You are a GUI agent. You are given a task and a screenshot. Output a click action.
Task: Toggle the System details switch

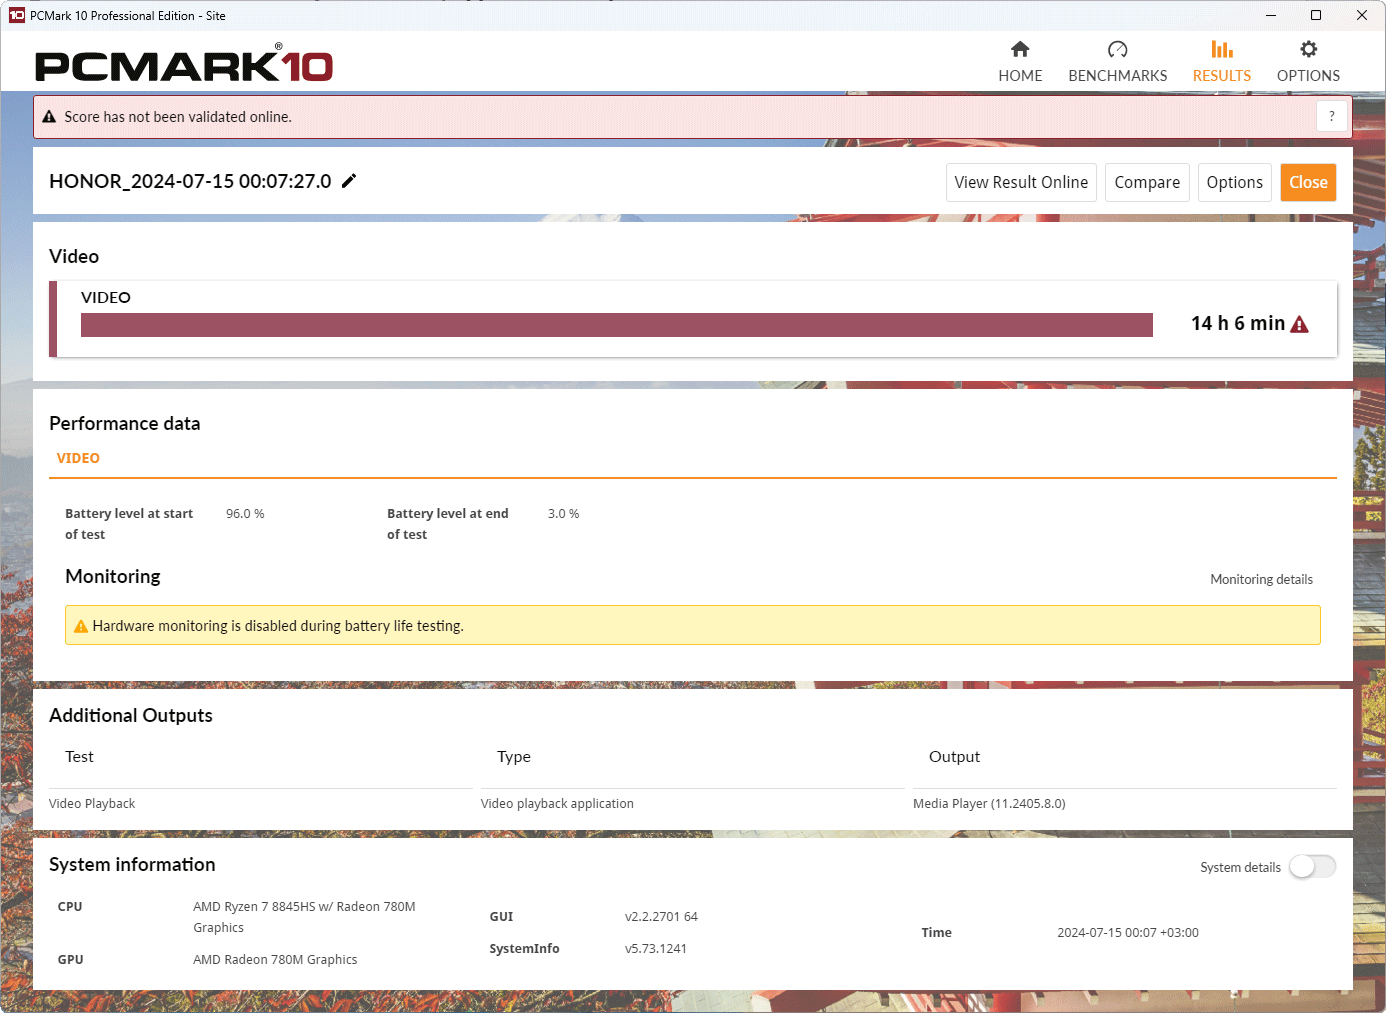[1312, 867]
